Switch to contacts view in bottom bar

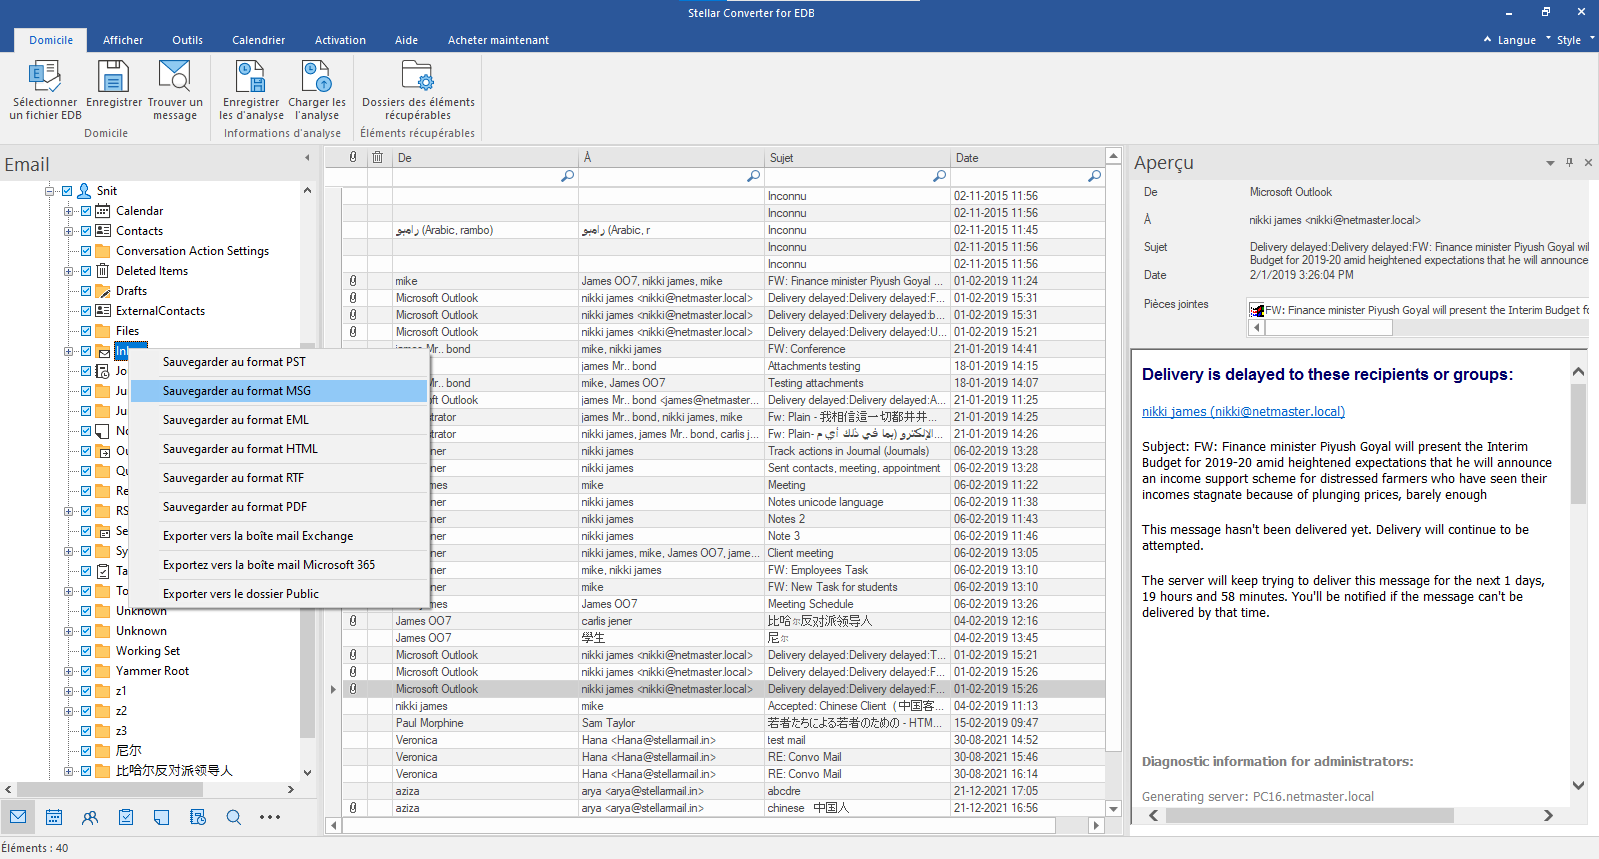(90, 817)
